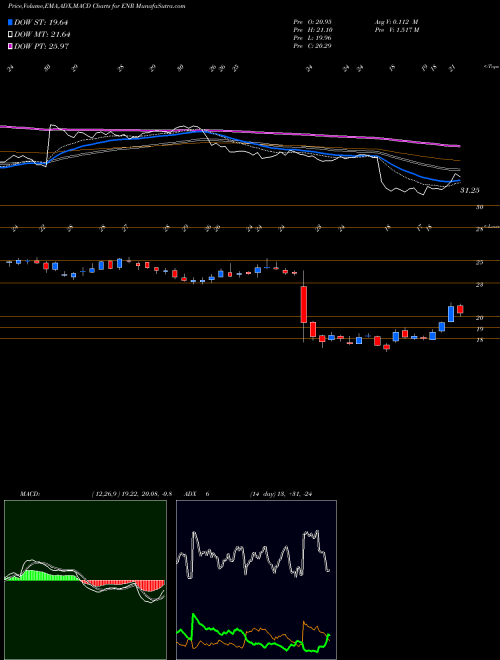Click the MACD: indicator title
The height and width of the screenshot is (660, 500).
[x=29, y=494]
